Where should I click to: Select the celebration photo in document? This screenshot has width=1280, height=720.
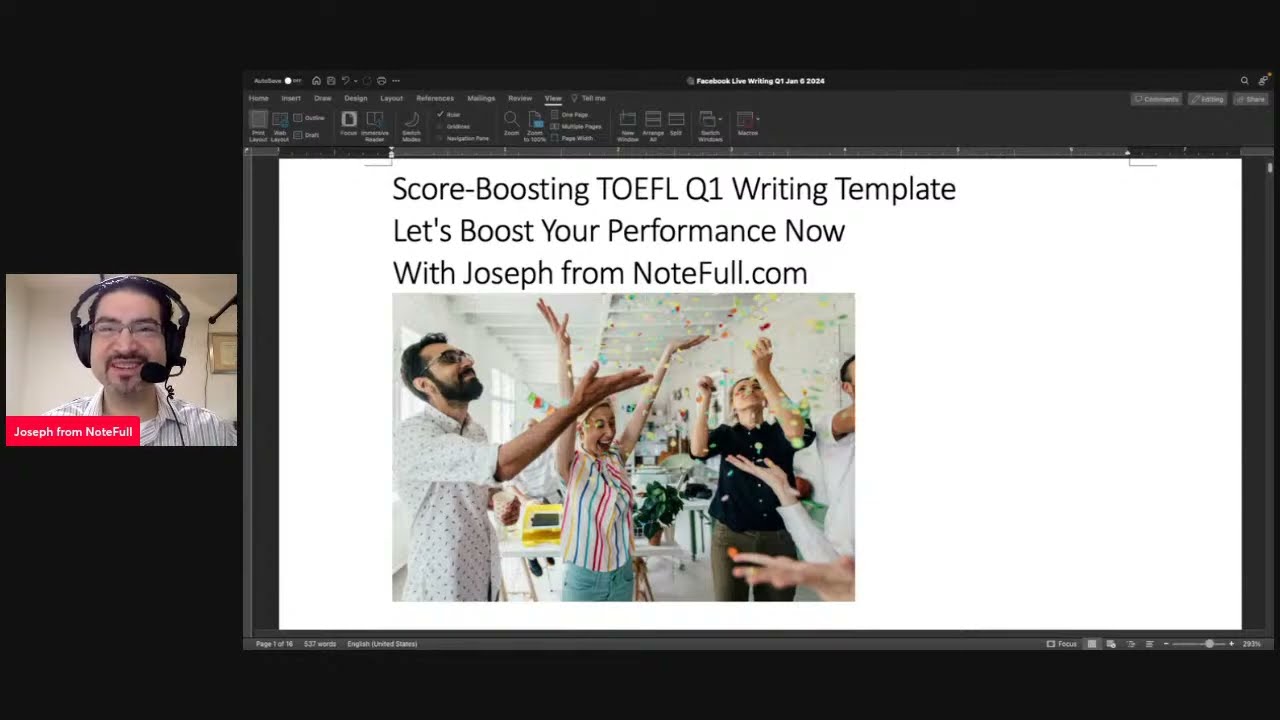point(623,447)
